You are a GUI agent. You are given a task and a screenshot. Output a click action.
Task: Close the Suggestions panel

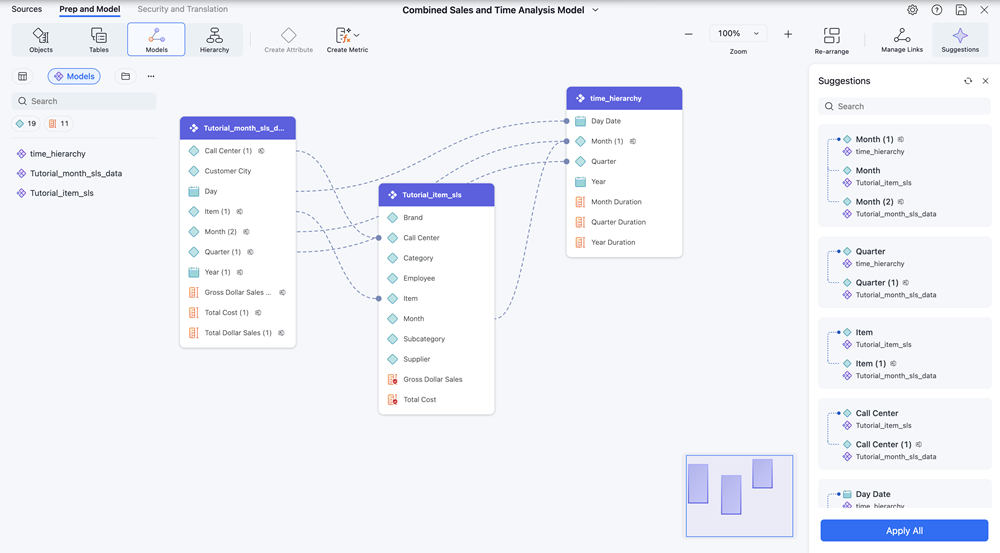point(985,81)
